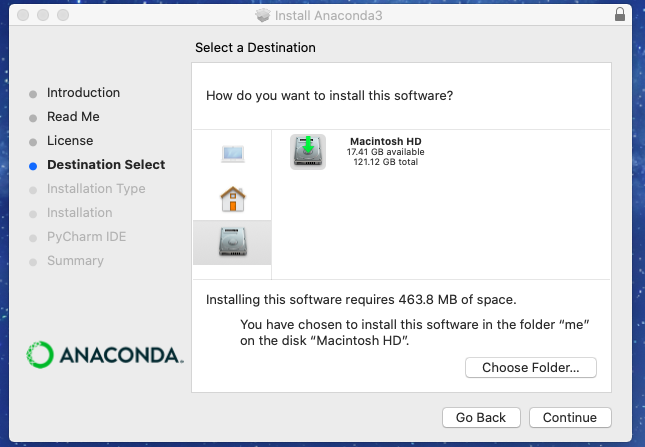Click the Summary step label
This screenshot has width=645, height=447.
(75, 261)
